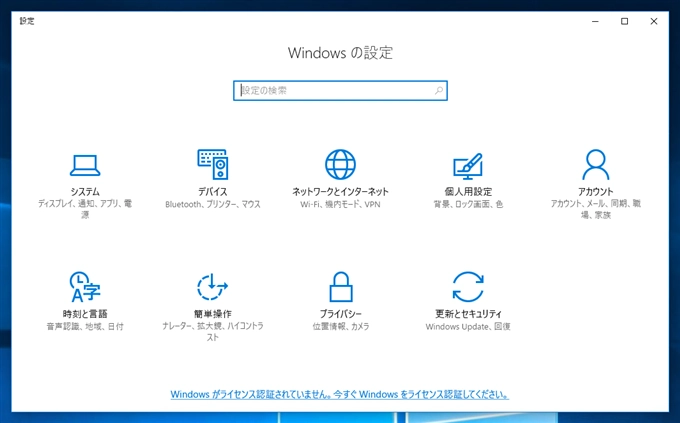This screenshot has width=680, height=423.
Task: Open the アカウント person icon
Action: pos(595,164)
